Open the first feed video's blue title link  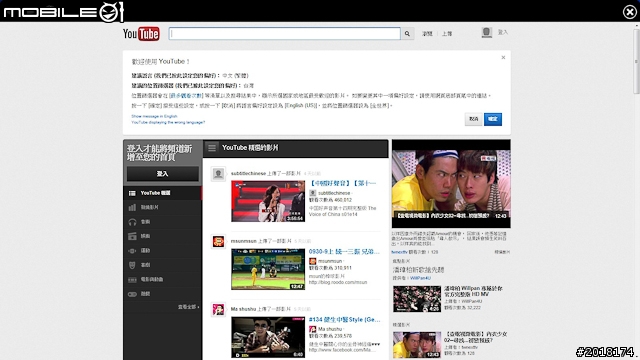tap(343, 183)
